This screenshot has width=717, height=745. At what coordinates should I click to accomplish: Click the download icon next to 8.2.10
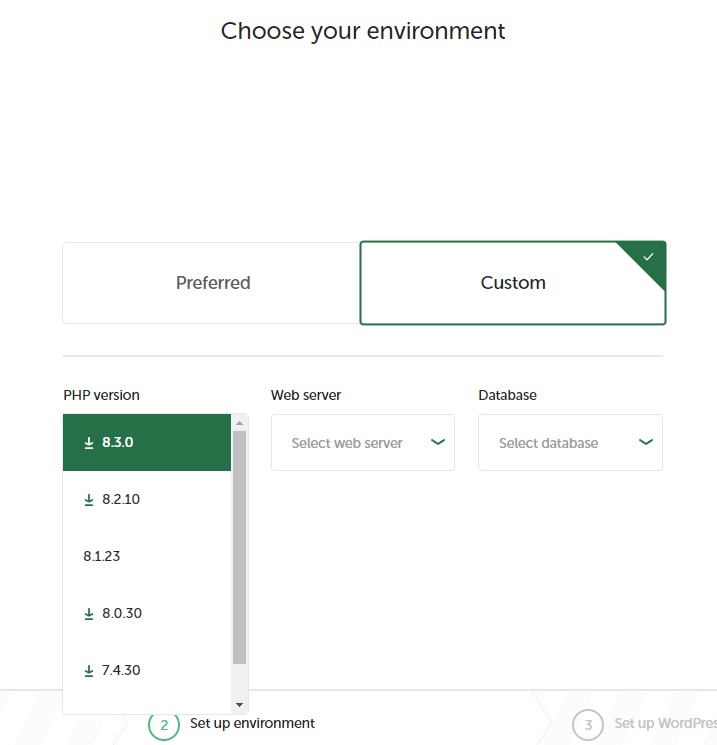[89, 499]
